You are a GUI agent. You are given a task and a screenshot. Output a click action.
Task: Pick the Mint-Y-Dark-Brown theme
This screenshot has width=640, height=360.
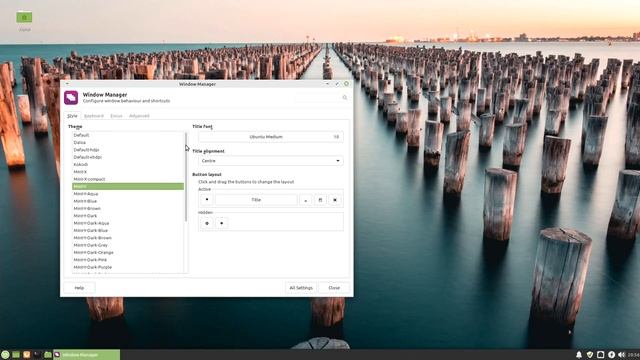[128, 238]
